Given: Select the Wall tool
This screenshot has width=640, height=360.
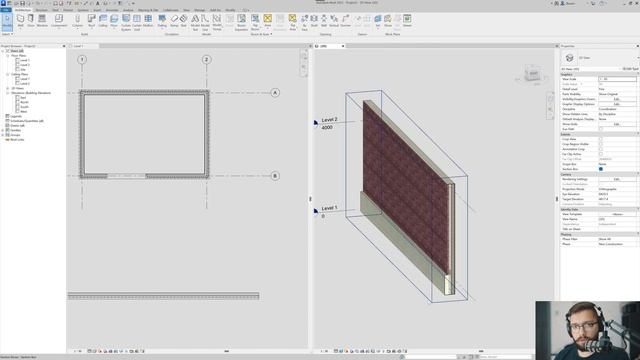Looking at the screenshot, I should (20, 21).
